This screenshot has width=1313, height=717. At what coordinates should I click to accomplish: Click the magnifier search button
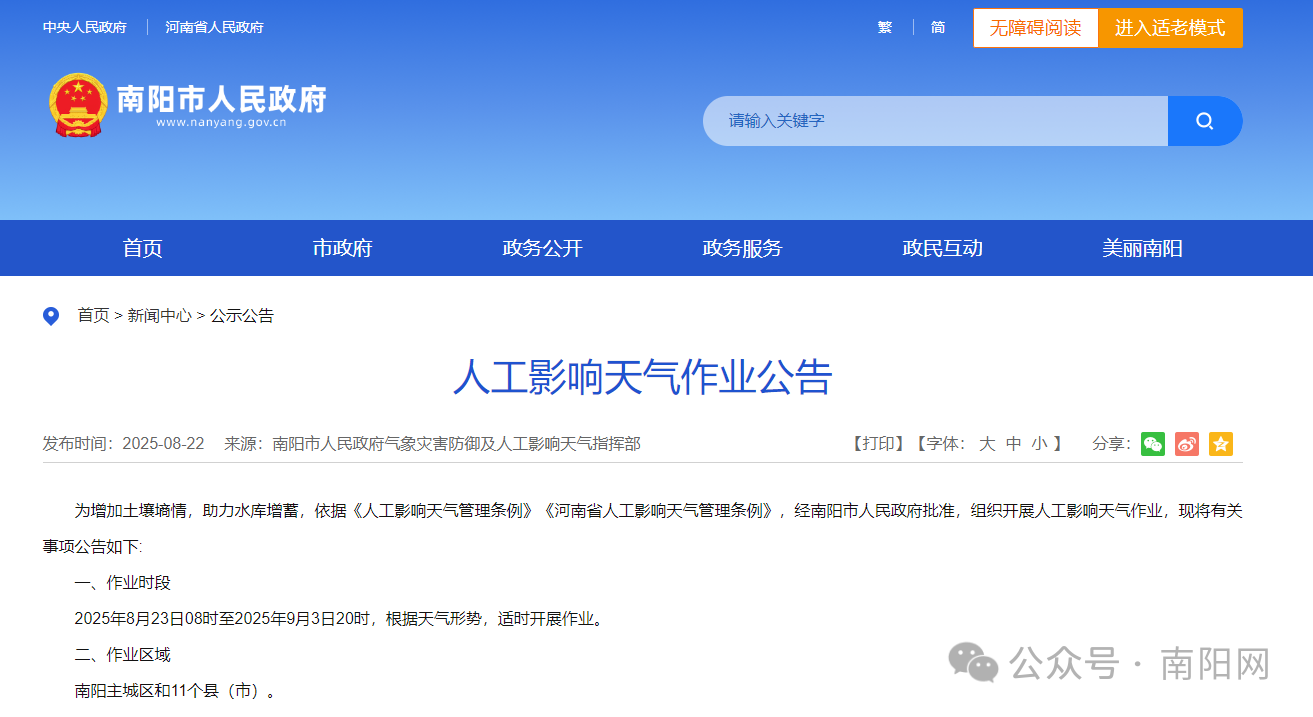click(x=1205, y=121)
